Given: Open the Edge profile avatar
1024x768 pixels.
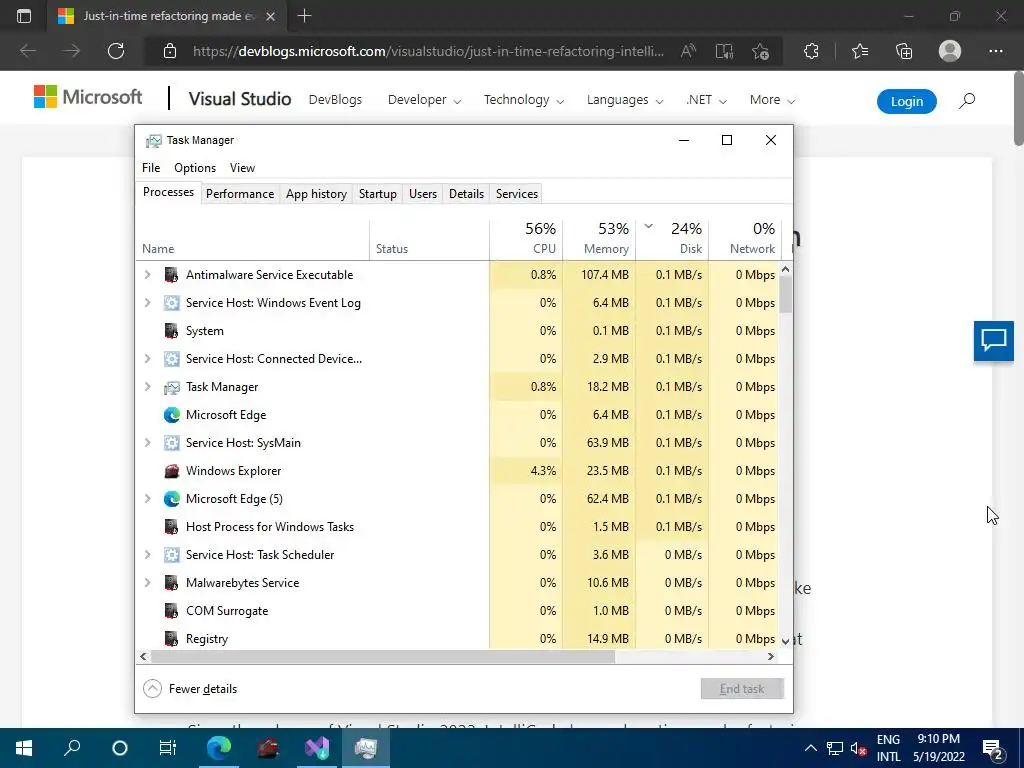Looking at the screenshot, I should tap(950, 51).
